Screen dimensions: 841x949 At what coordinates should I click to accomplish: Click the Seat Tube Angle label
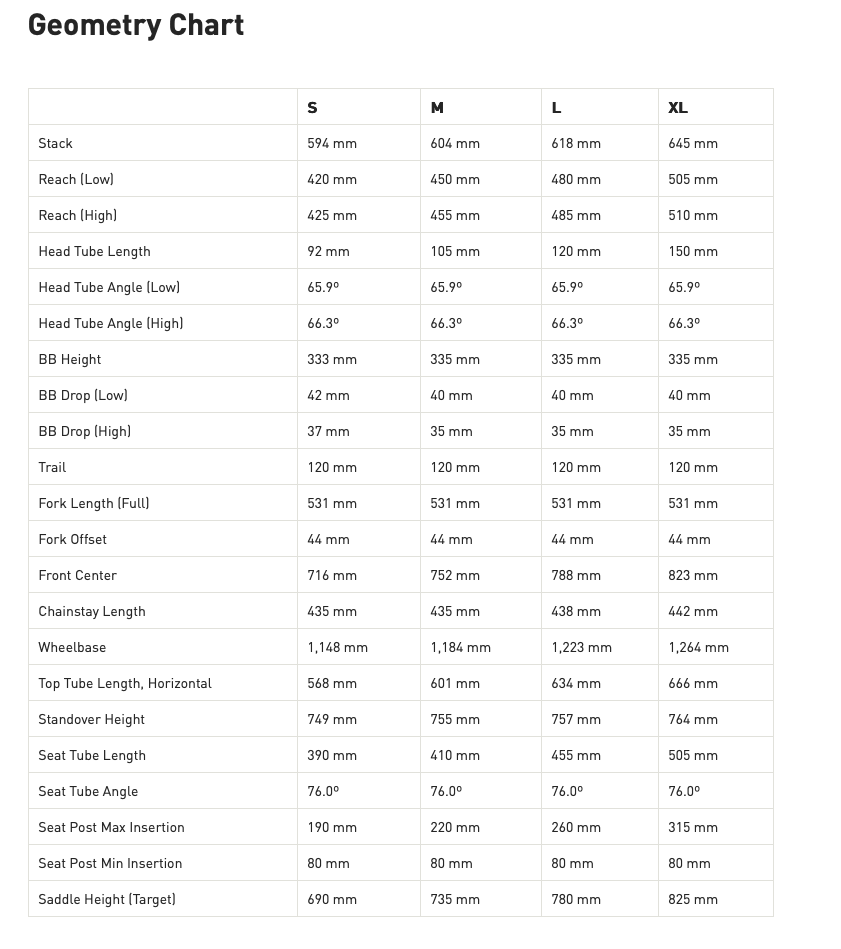click(88, 792)
